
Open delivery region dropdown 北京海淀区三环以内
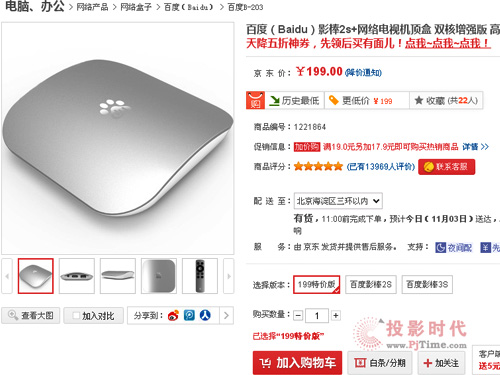pyautogui.click(x=338, y=201)
